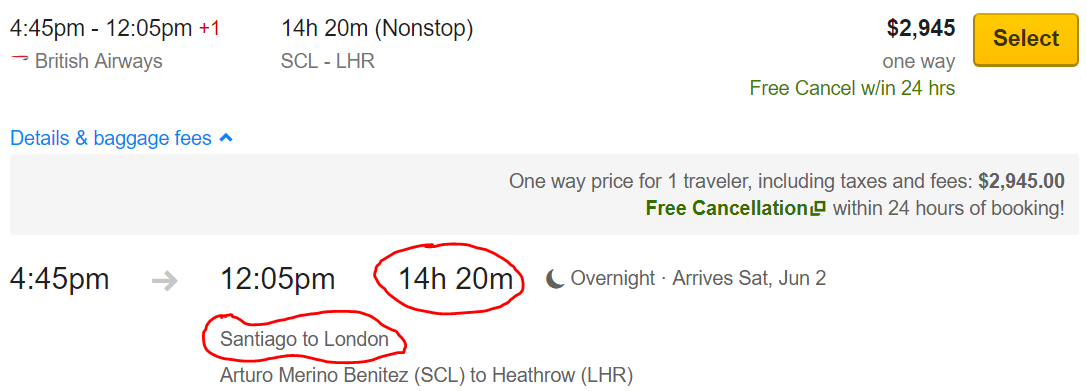This screenshot has height=391, width=1087.
Task: Click the Overnight moon icon
Action: 555,279
